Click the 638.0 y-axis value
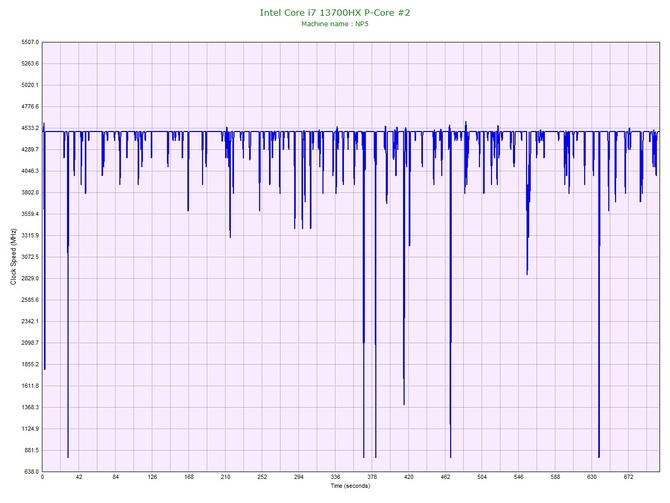Viewport: 670px width, 503px height. click(31, 472)
